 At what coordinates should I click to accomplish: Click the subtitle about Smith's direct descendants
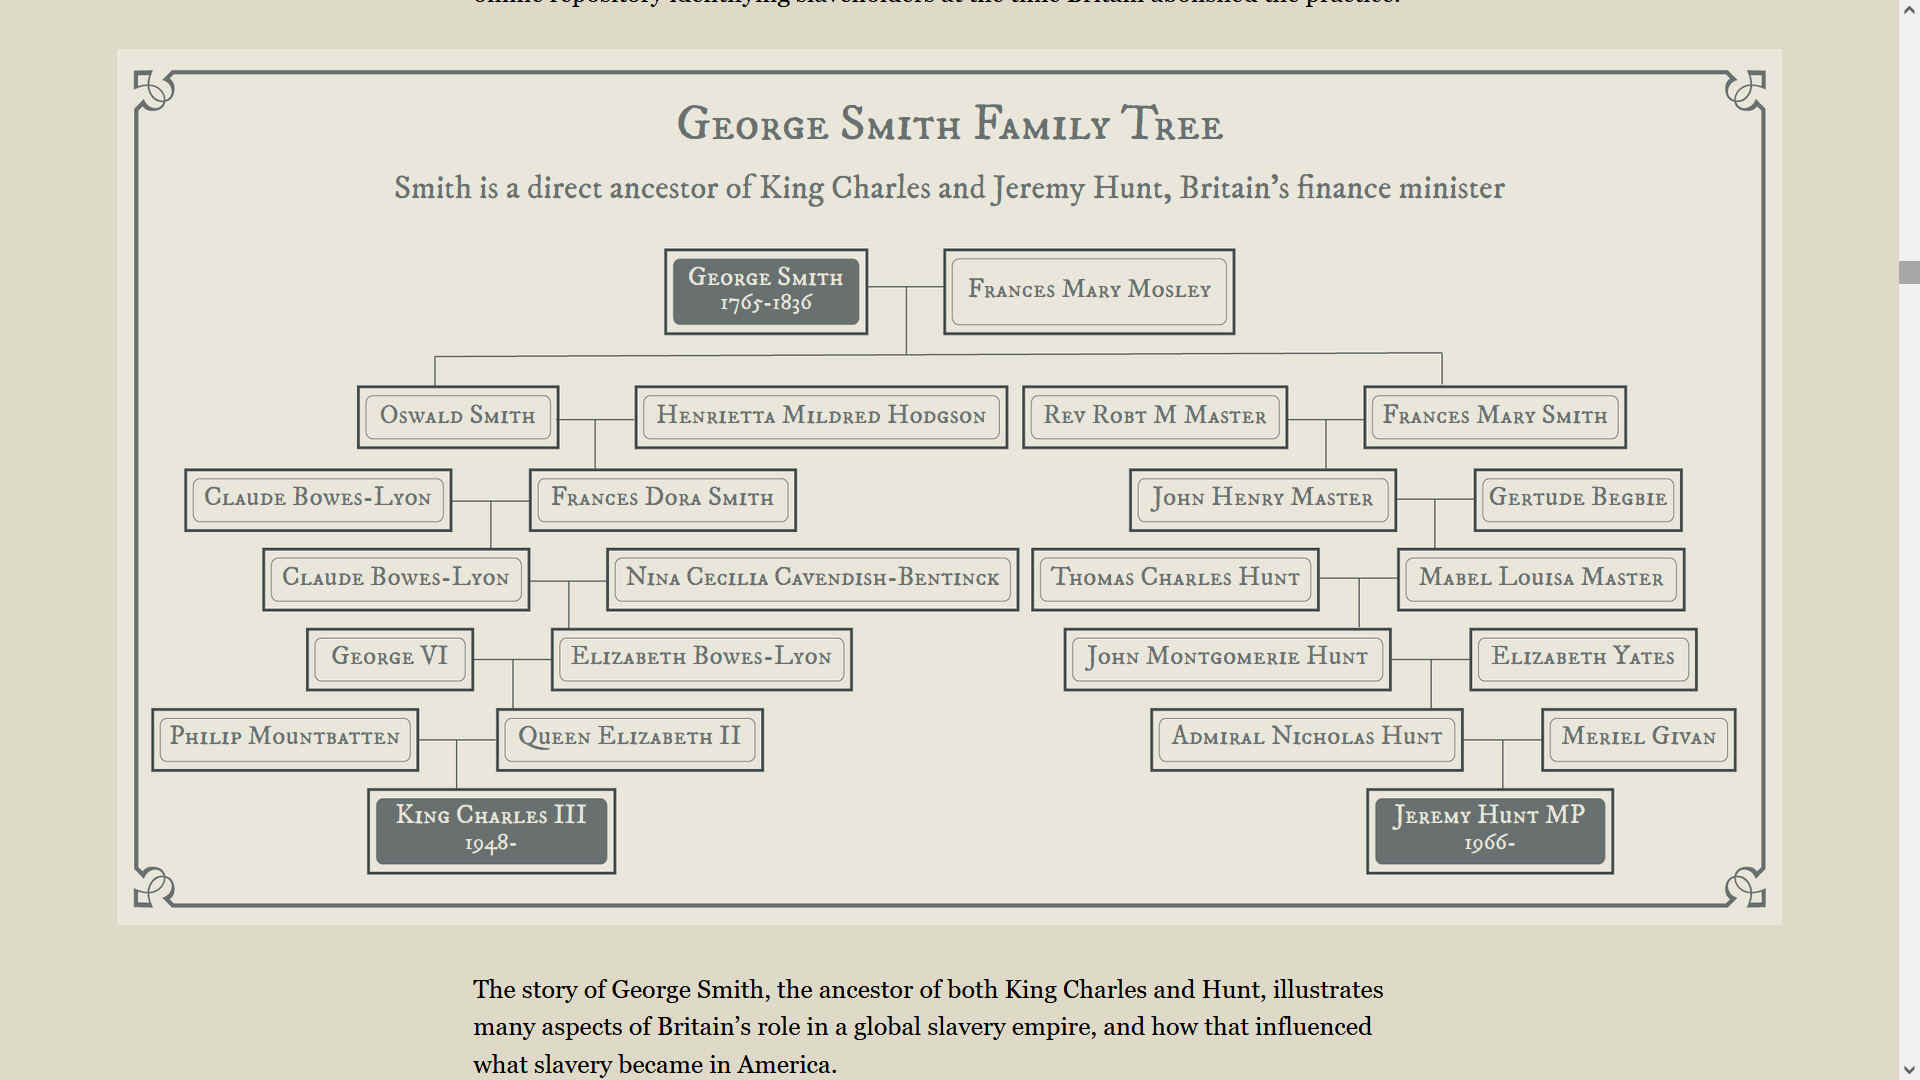[x=949, y=188]
